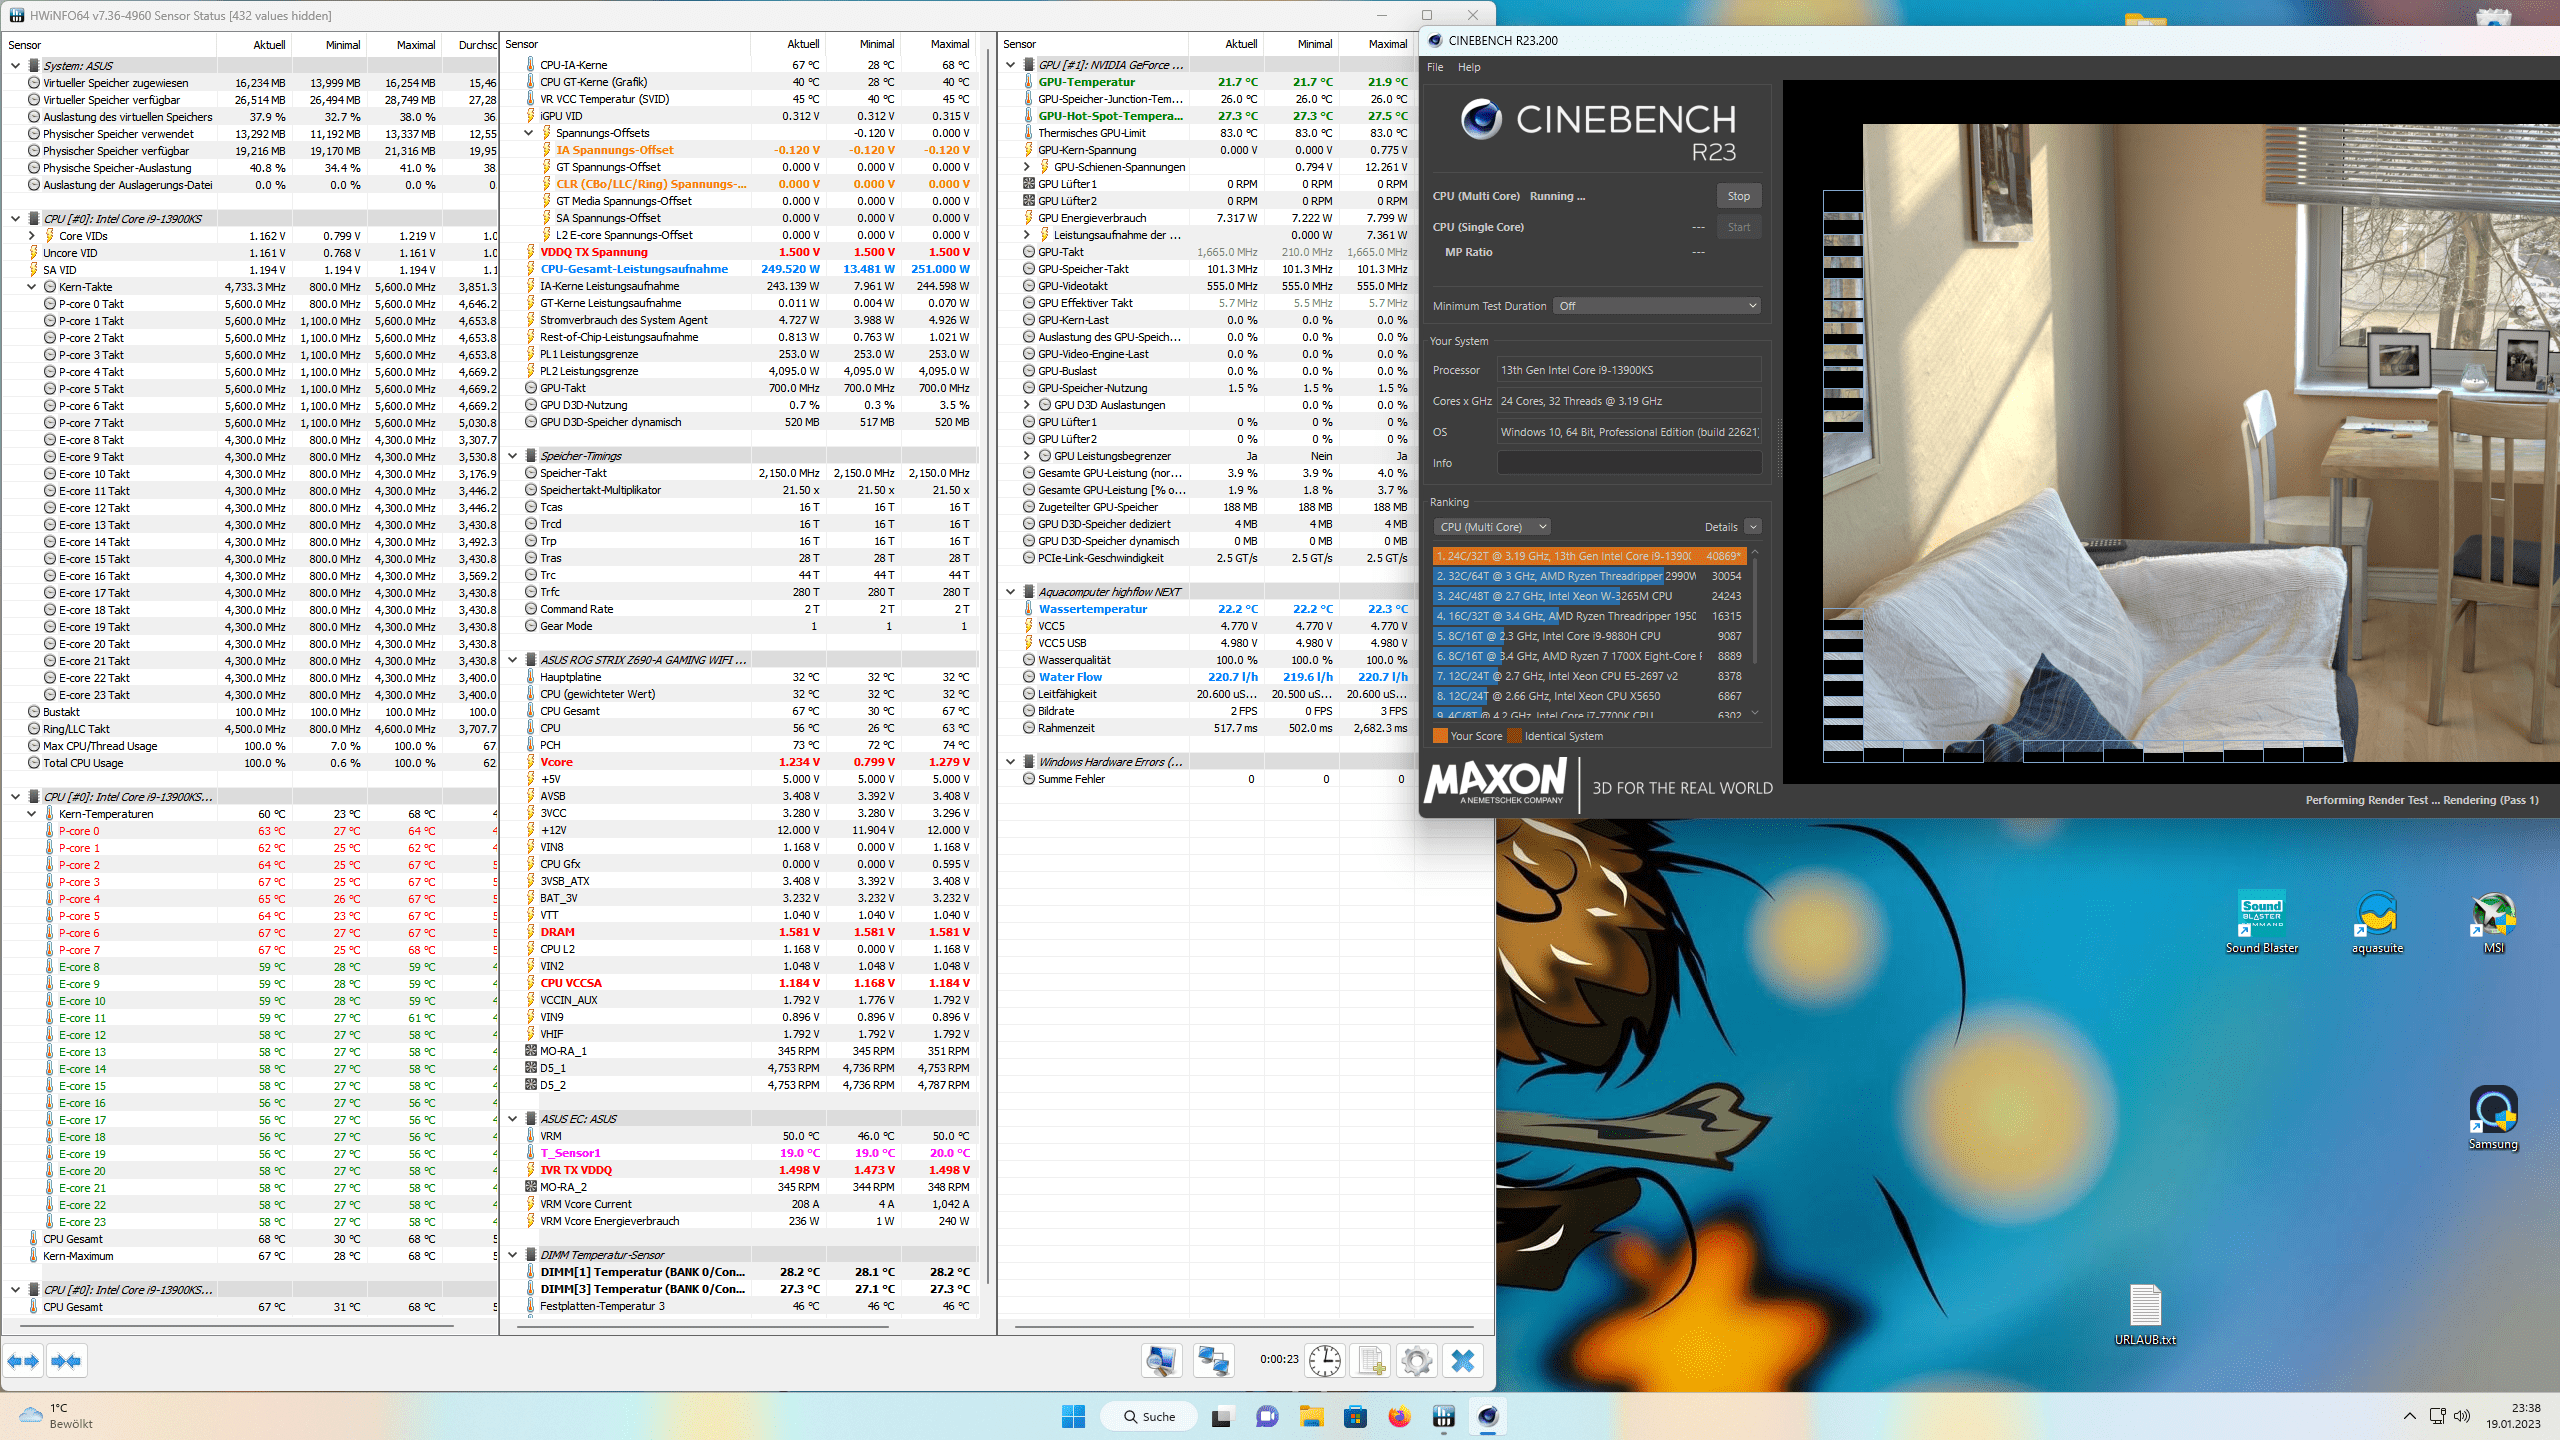Open Cinebench File menu
The height and width of the screenshot is (1440, 2560).
point(1435,67)
